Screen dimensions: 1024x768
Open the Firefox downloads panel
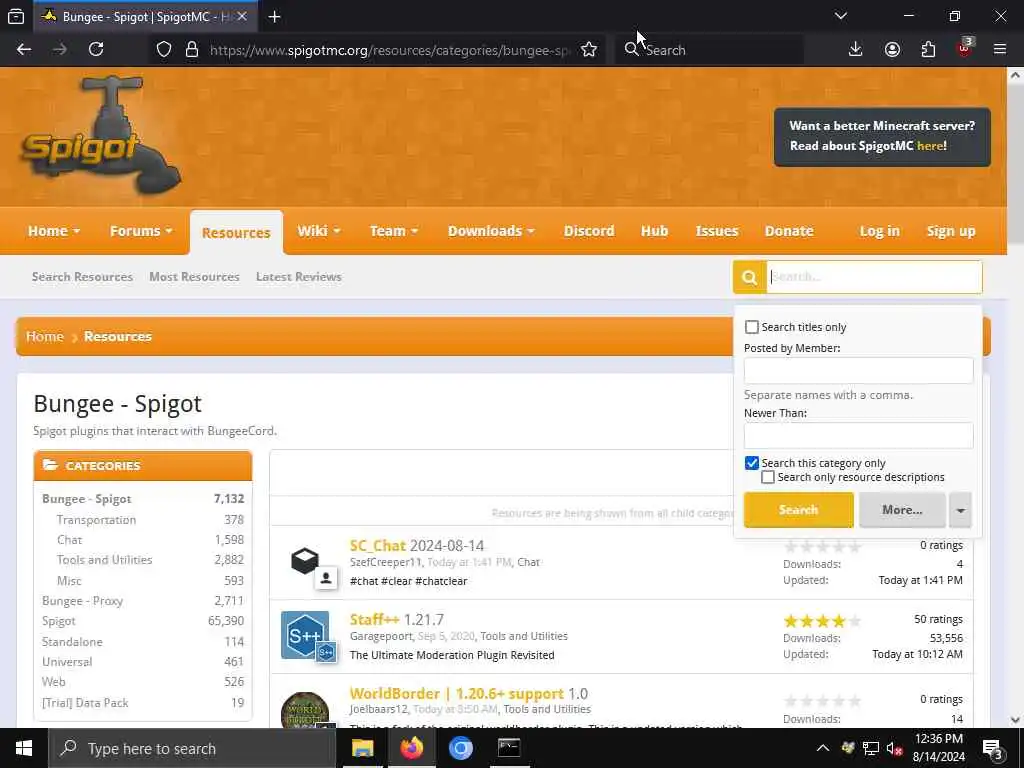[x=856, y=50]
